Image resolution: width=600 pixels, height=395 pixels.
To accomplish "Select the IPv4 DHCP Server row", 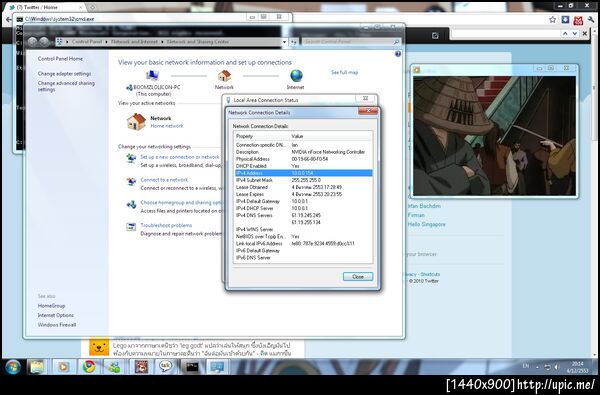I will [303, 208].
